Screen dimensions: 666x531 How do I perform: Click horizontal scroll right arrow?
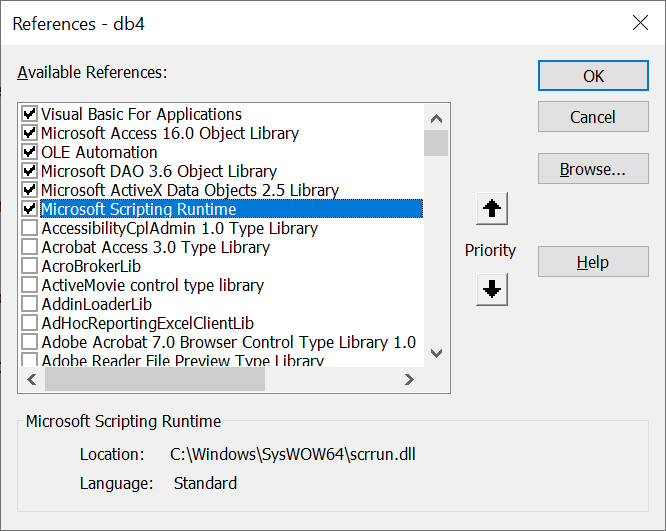409,379
